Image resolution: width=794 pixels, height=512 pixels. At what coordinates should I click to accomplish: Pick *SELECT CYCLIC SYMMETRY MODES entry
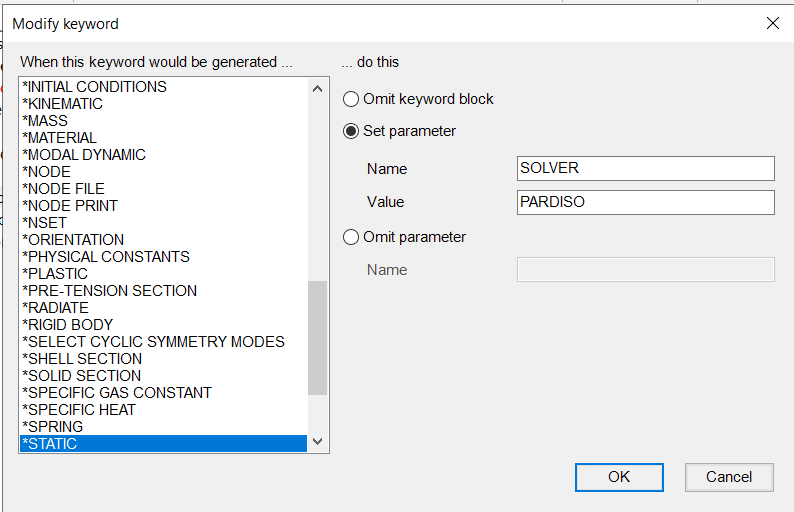pyautogui.click(x=153, y=342)
